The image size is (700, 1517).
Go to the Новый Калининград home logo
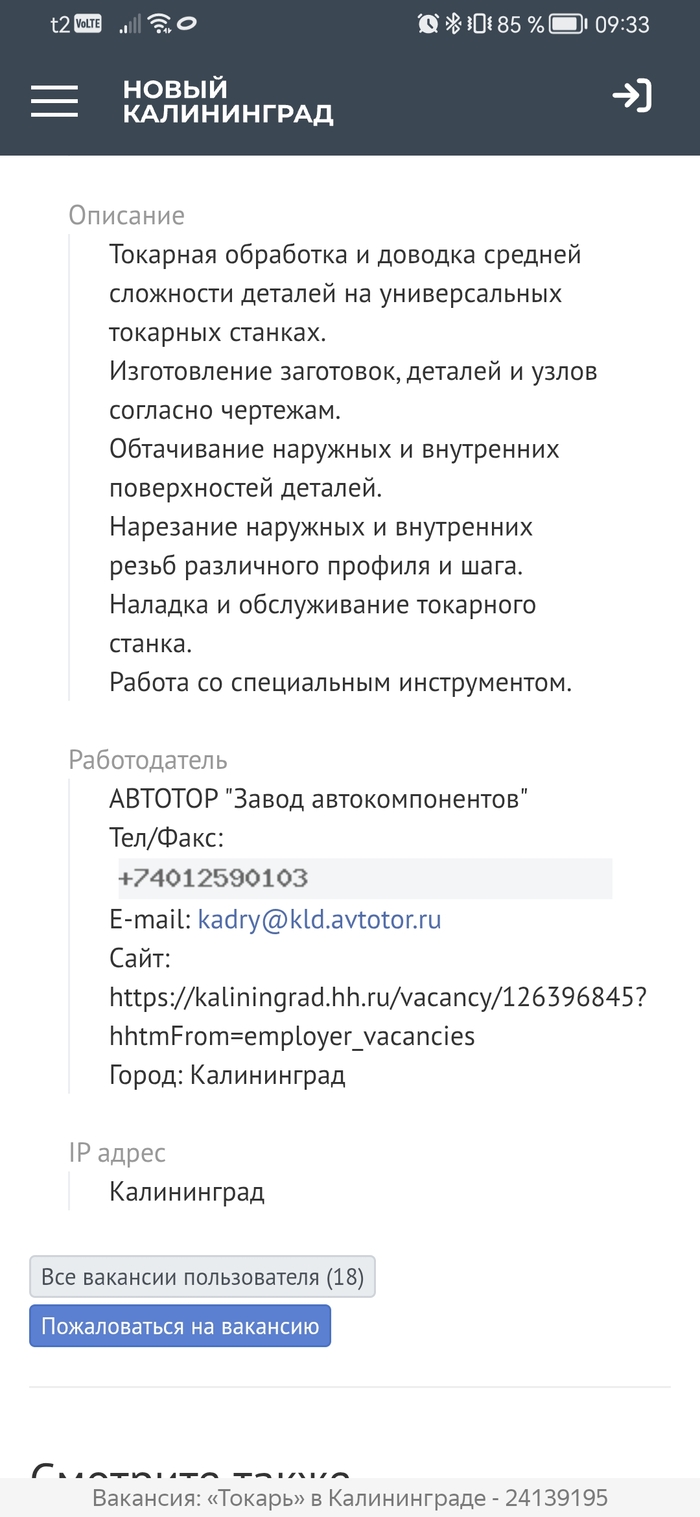tap(227, 102)
